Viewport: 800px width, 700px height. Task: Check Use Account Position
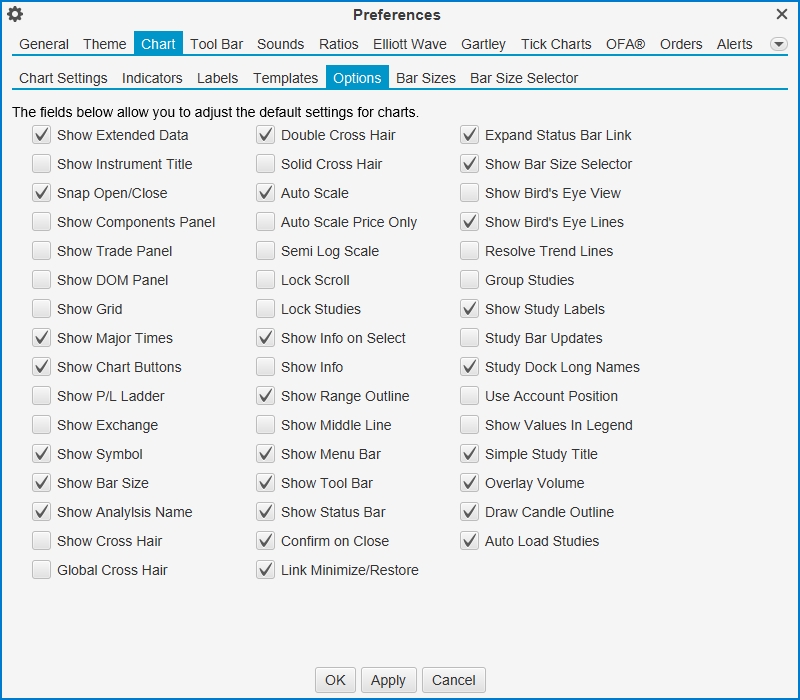click(x=469, y=396)
